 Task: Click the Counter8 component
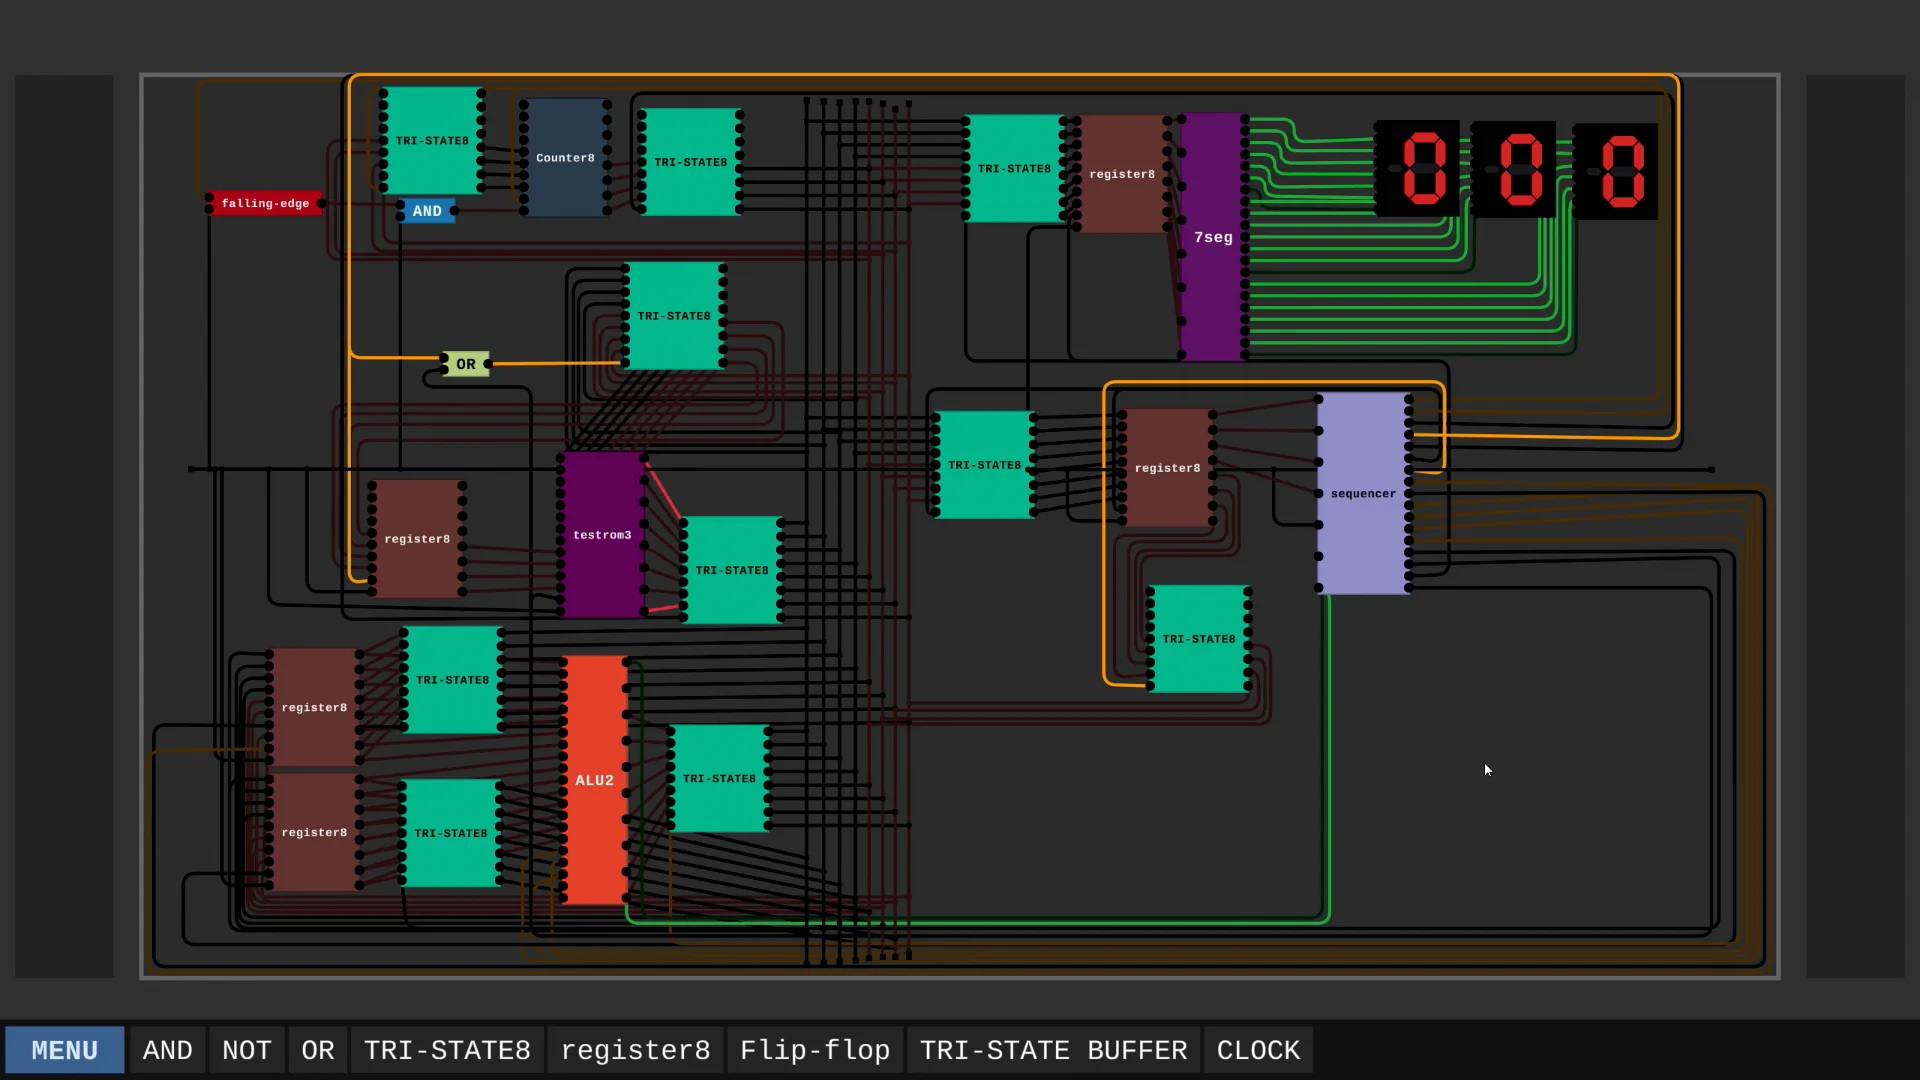pos(564,157)
